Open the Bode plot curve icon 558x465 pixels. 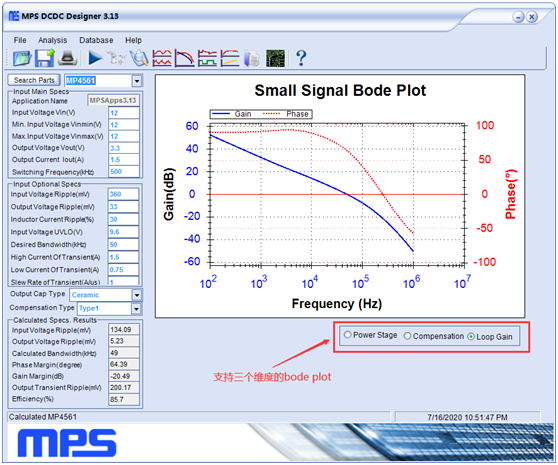[185, 58]
